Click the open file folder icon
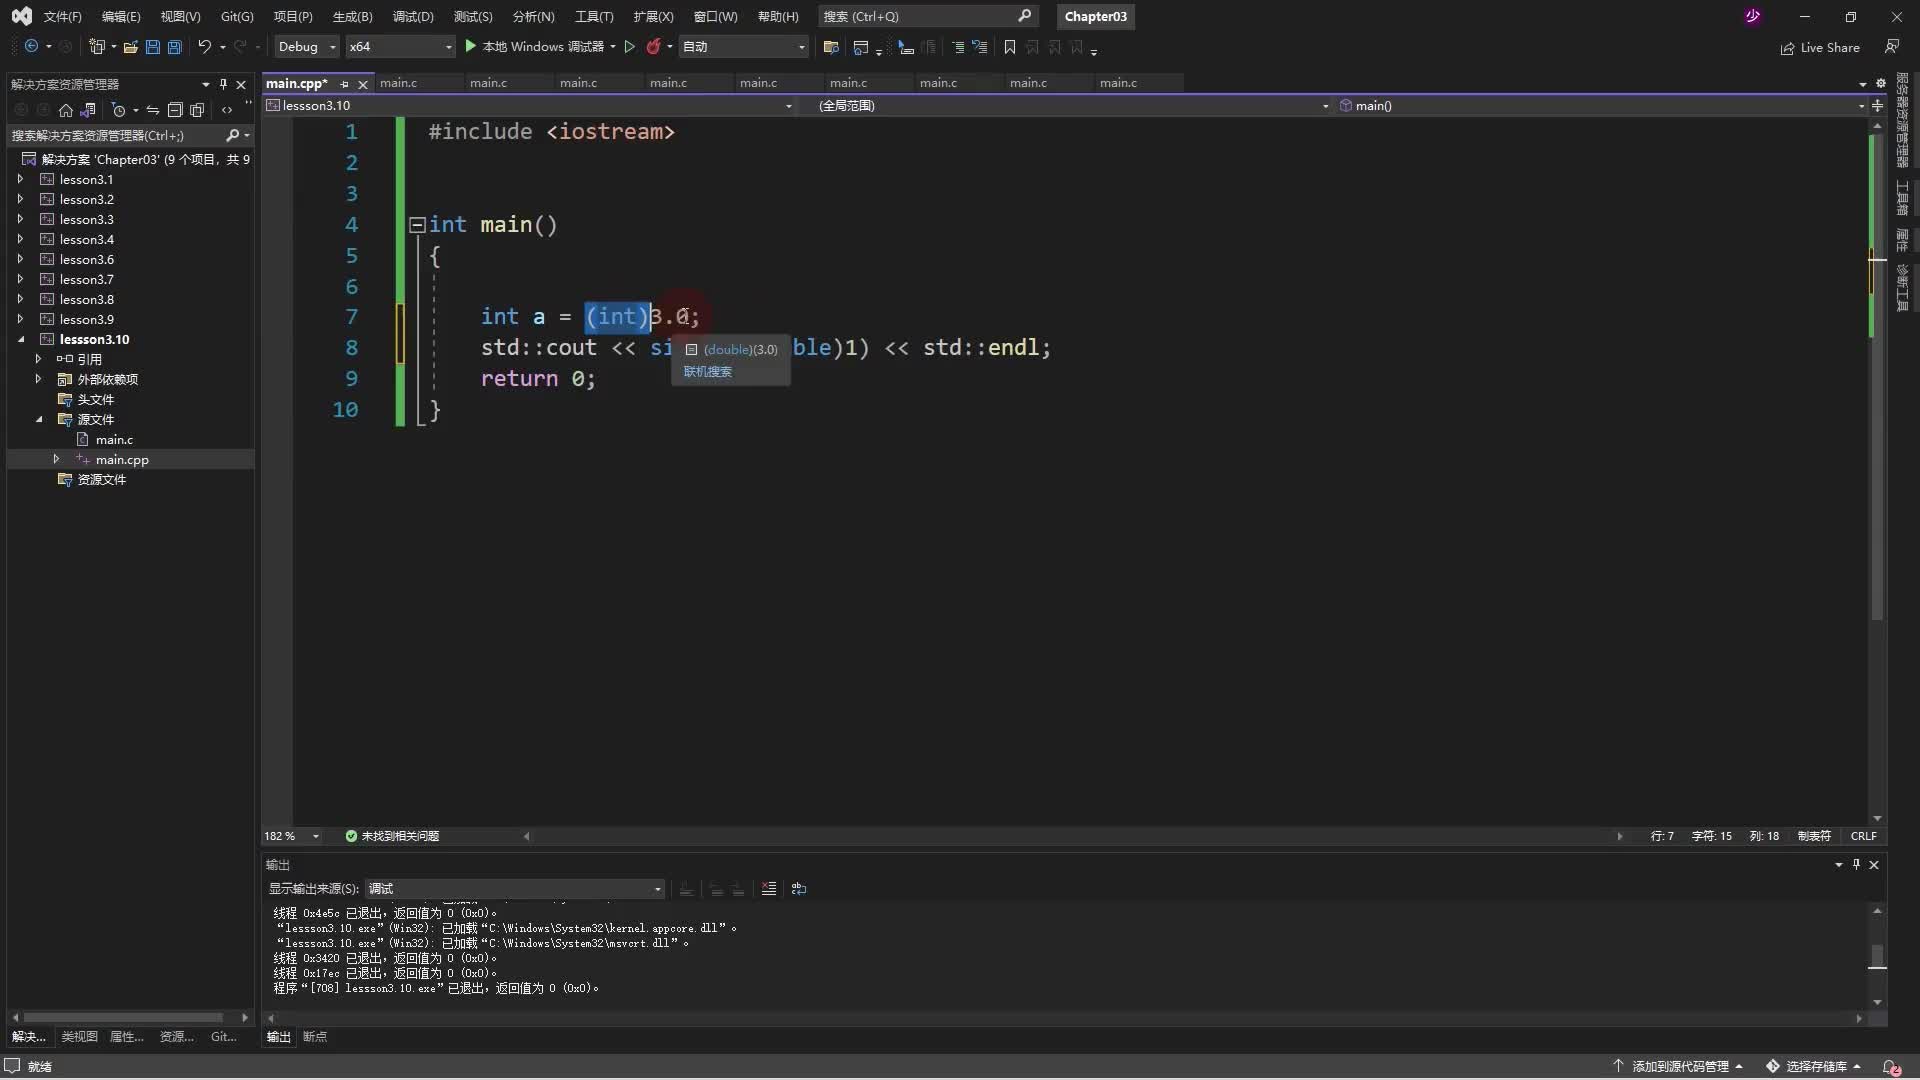The image size is (1920, 1080). 130,46
